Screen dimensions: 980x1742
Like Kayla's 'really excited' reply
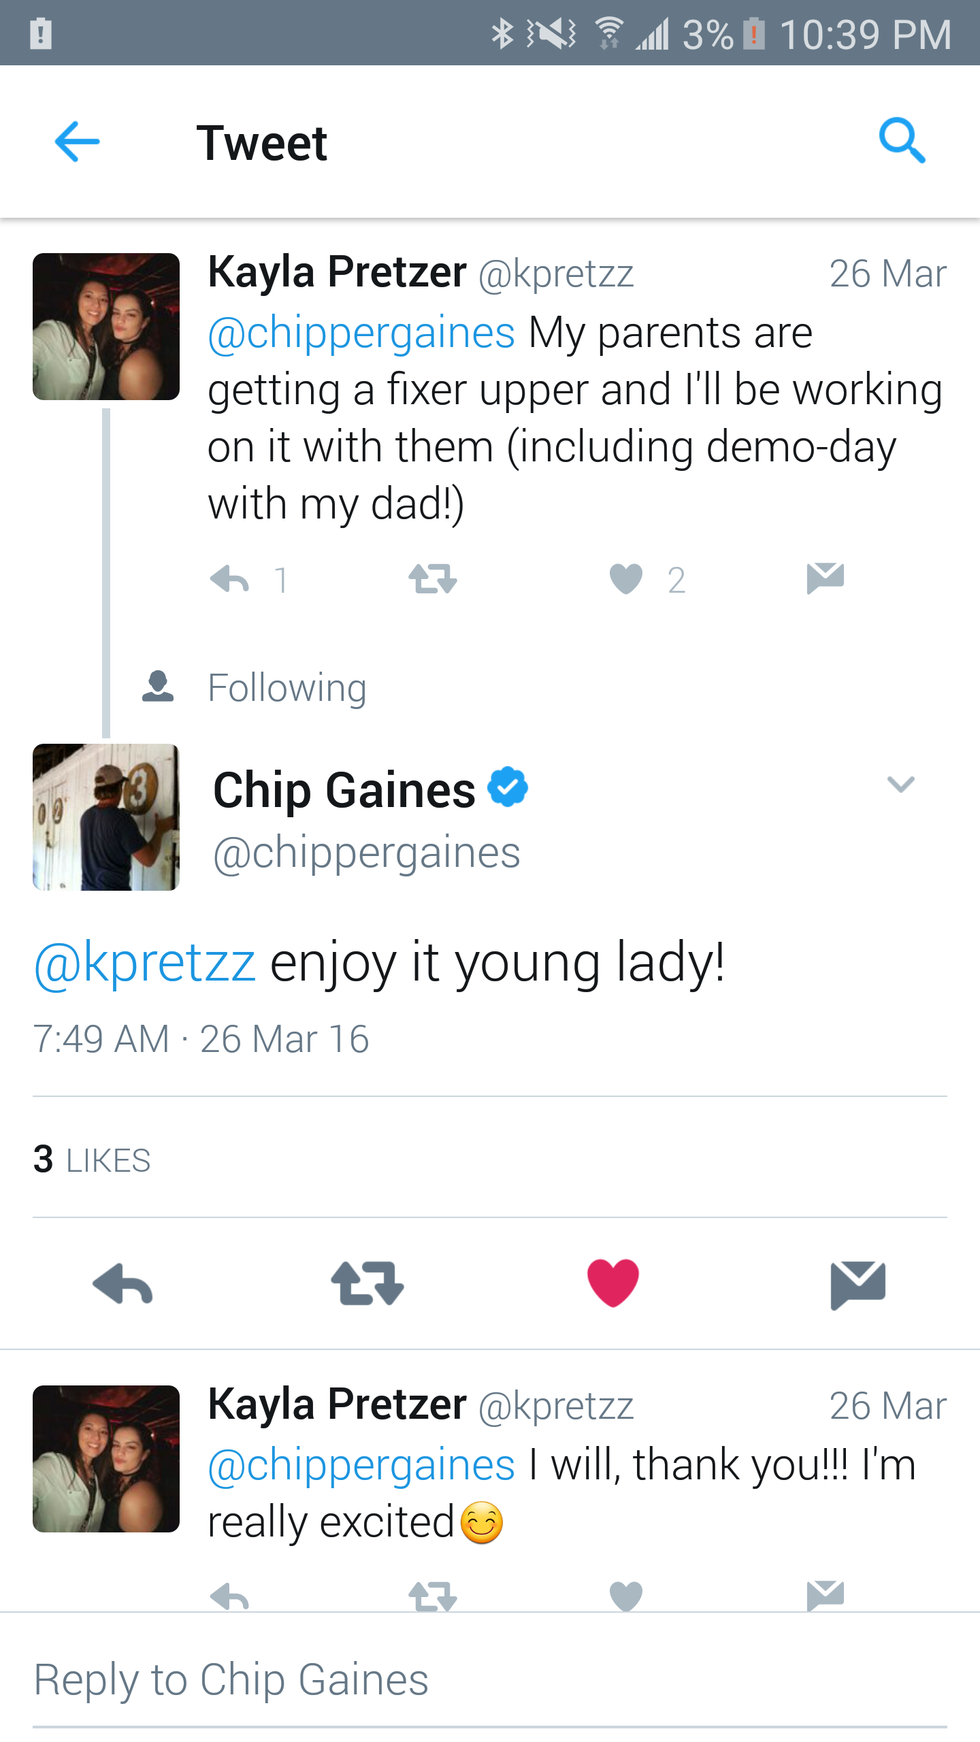click(626, 1594)
